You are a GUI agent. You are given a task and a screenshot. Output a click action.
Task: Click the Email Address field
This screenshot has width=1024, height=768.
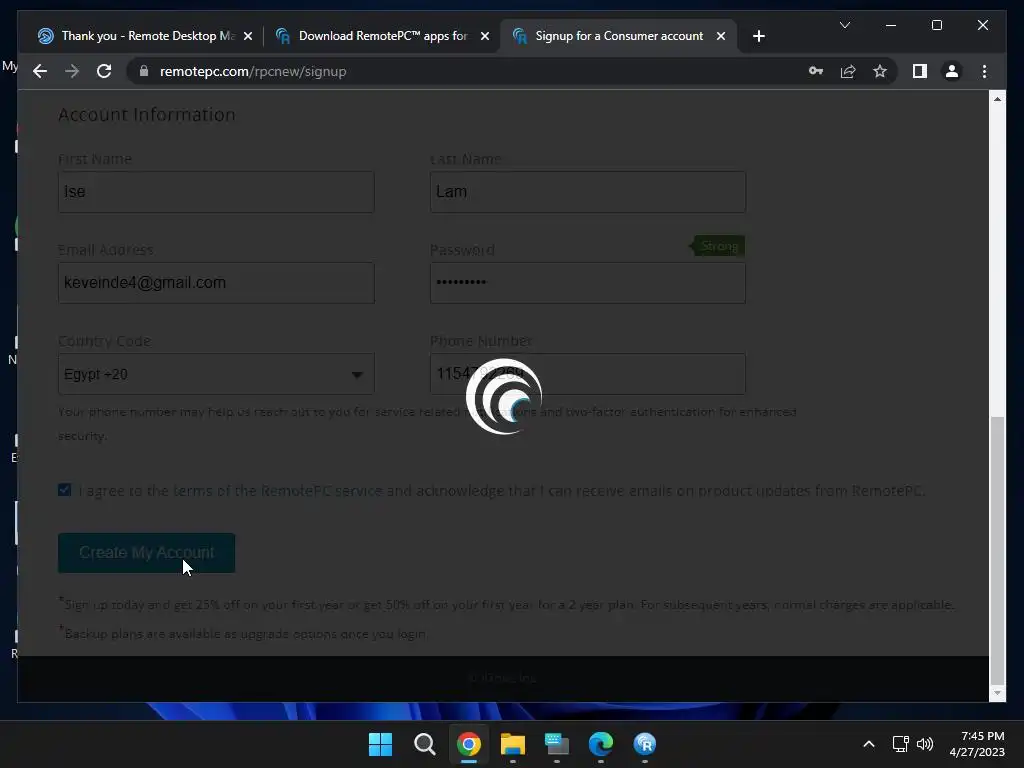(216, 283)
